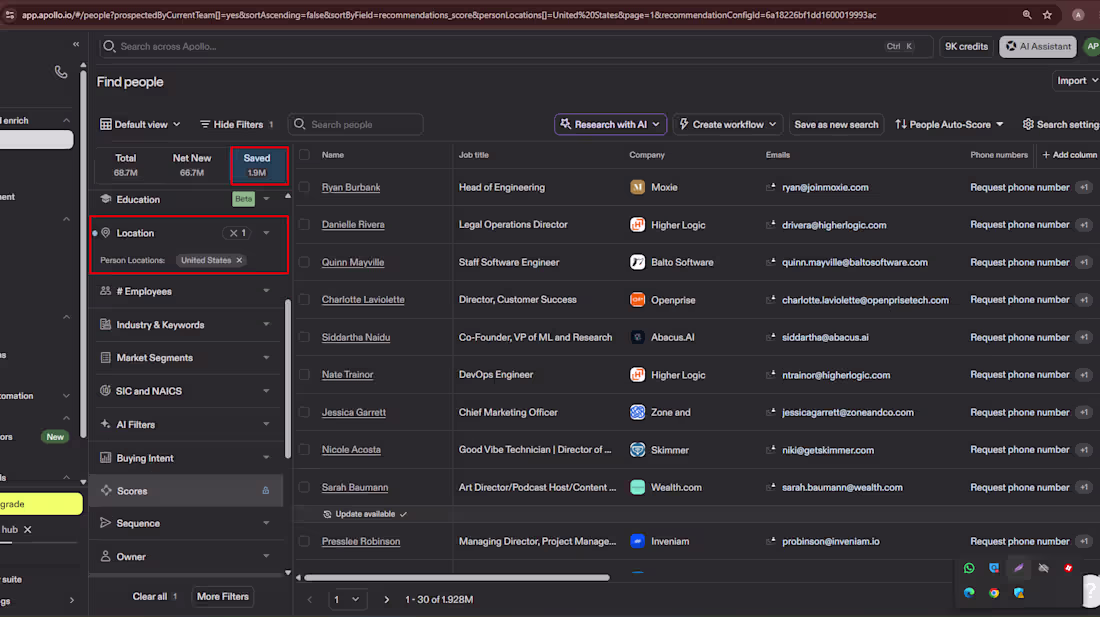
Task: Click the Abacus.AI company logo
Action: [x=637, y=337]
